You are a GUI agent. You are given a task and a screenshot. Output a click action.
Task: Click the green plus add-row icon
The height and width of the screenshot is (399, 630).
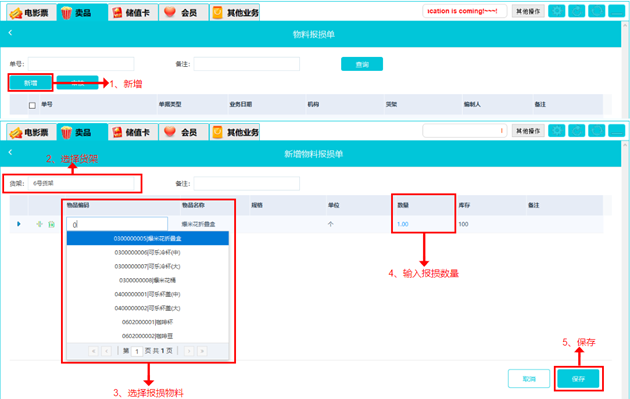(39, 224)
